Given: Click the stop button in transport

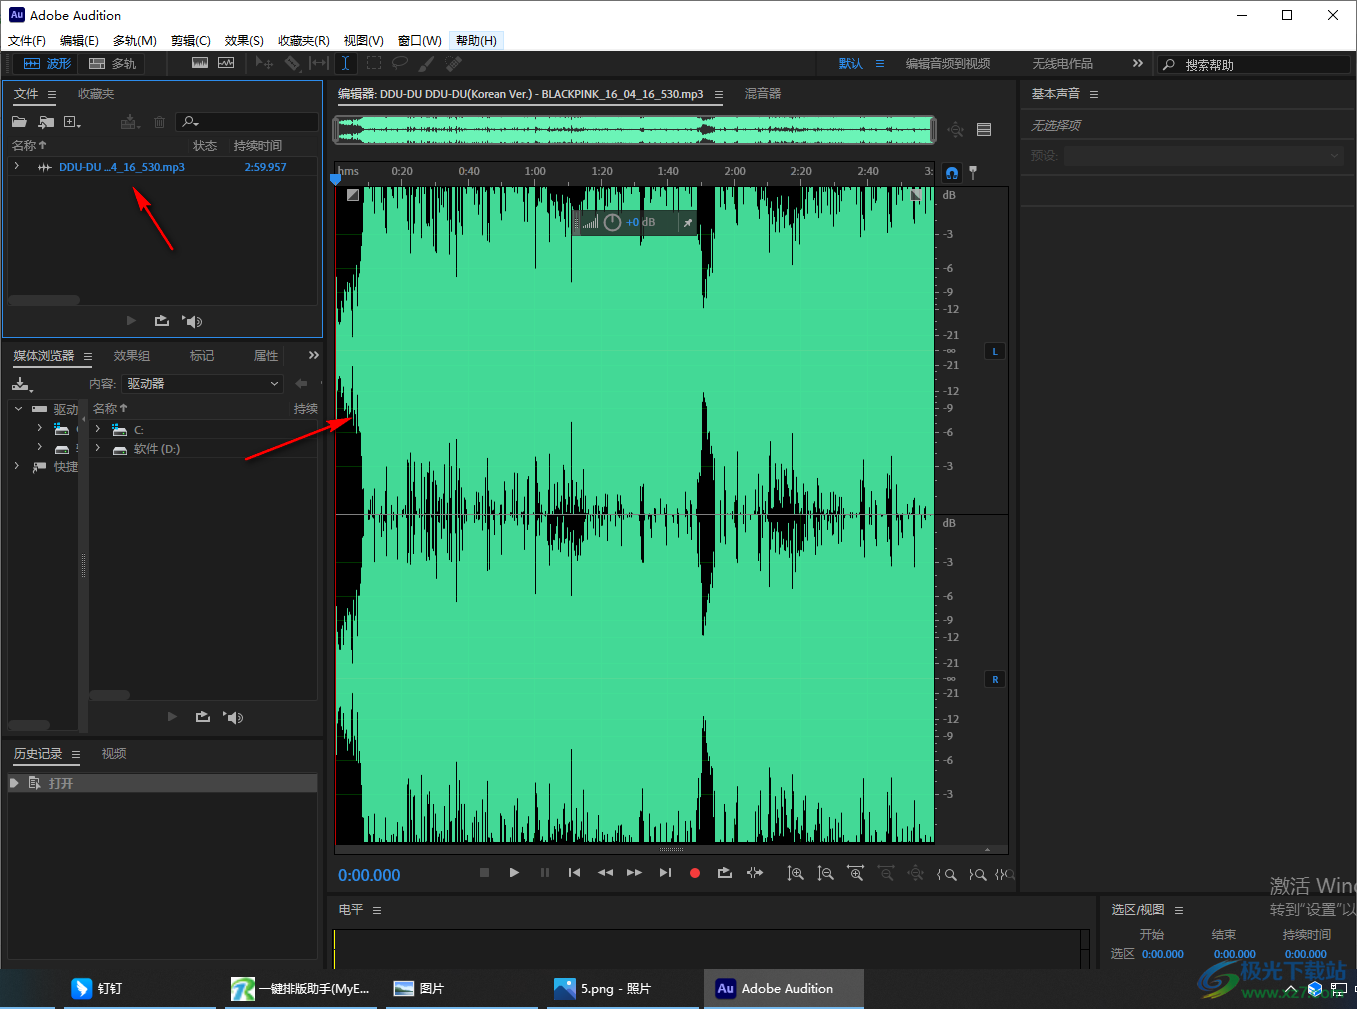Looking at the screenshot, I should click(x=484, y=873).
